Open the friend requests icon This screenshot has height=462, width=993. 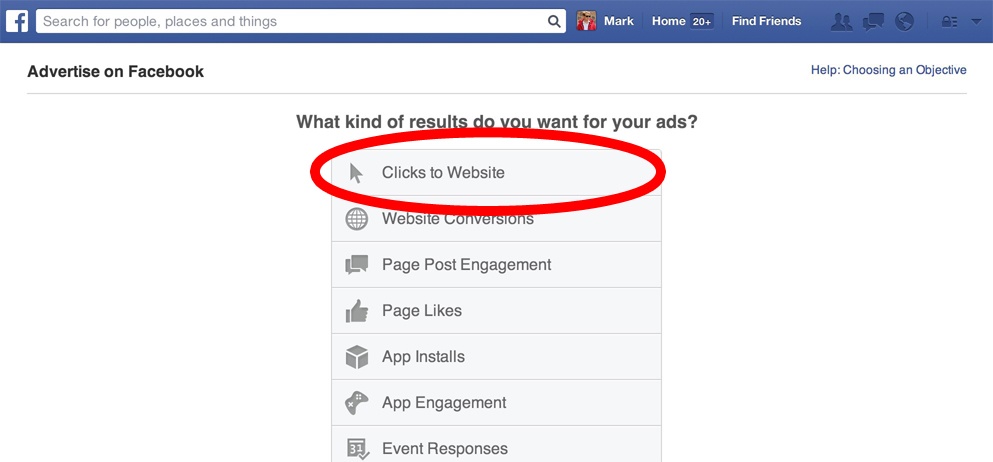pos(842,21)
